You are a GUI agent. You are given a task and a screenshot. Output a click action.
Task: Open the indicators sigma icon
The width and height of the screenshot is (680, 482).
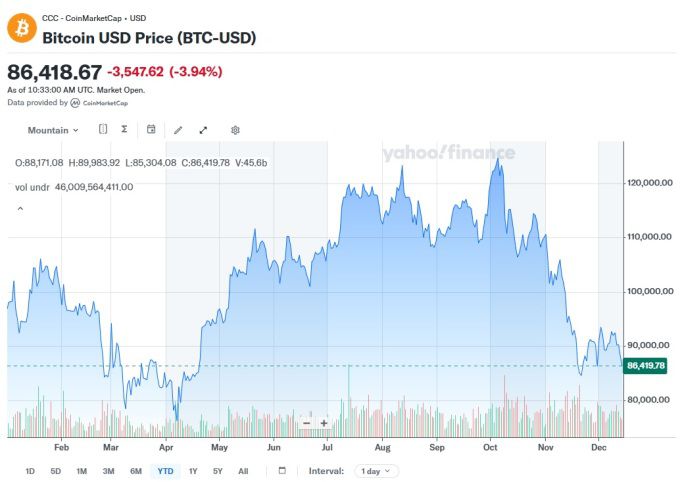pyautogui.click(x=124, y=130)
